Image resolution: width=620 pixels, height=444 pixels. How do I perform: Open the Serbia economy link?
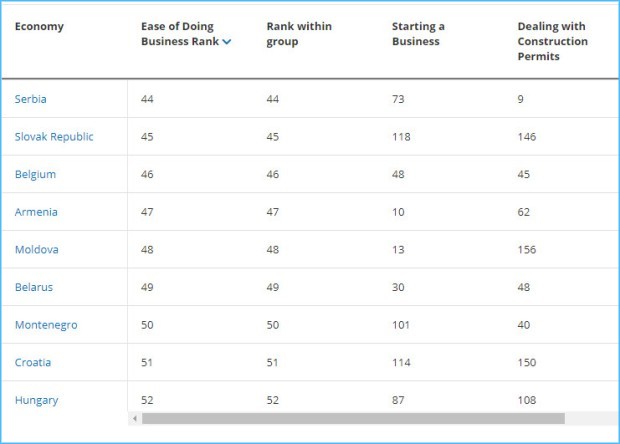[x=30, y=99]
